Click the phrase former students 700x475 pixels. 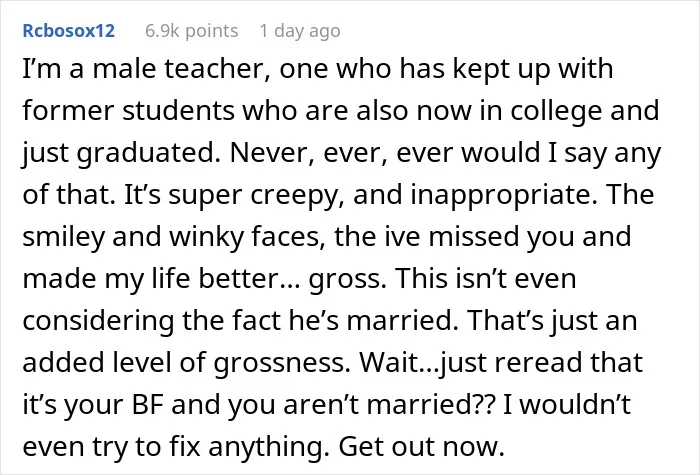pyautogui.click(x=128, y=111)
